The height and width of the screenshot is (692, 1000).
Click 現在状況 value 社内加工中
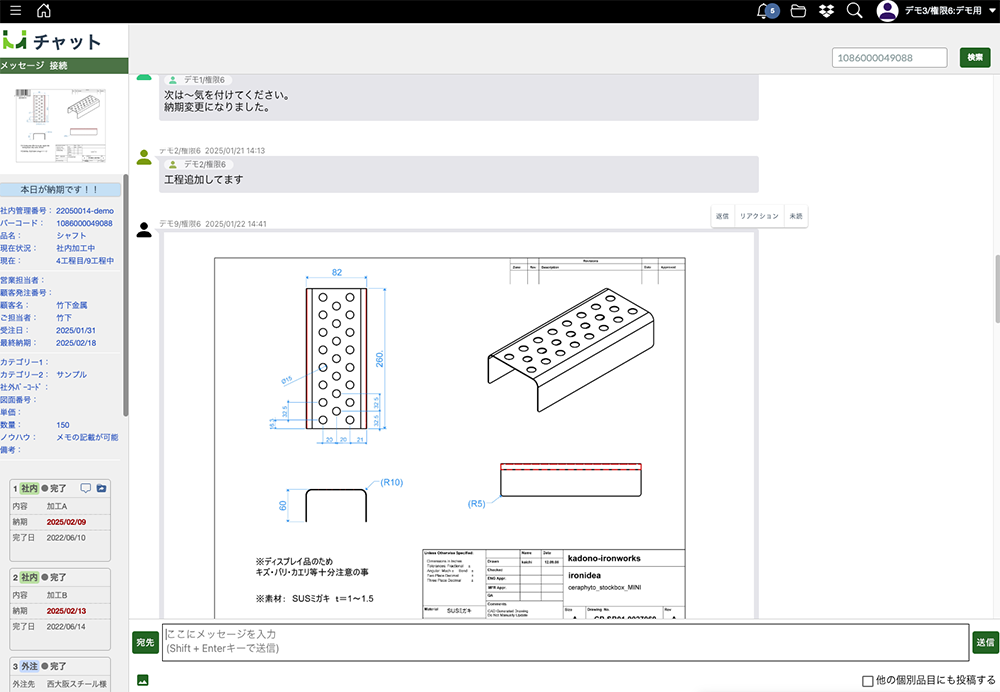pyautogui.click(x=75, y=248)
